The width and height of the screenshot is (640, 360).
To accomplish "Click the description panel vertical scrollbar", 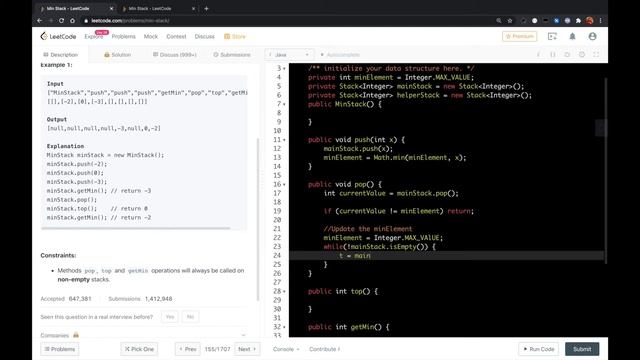I will [258, 220].
